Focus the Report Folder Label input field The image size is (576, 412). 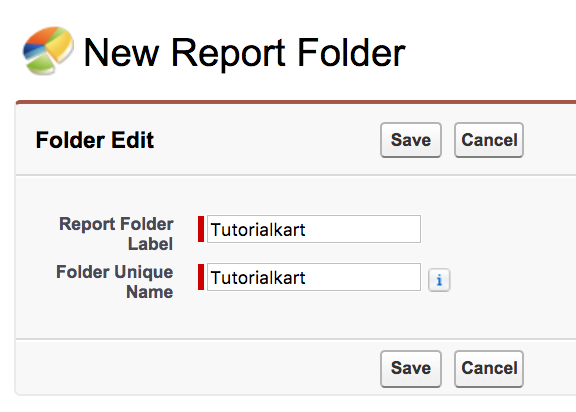tap(314, 229)
